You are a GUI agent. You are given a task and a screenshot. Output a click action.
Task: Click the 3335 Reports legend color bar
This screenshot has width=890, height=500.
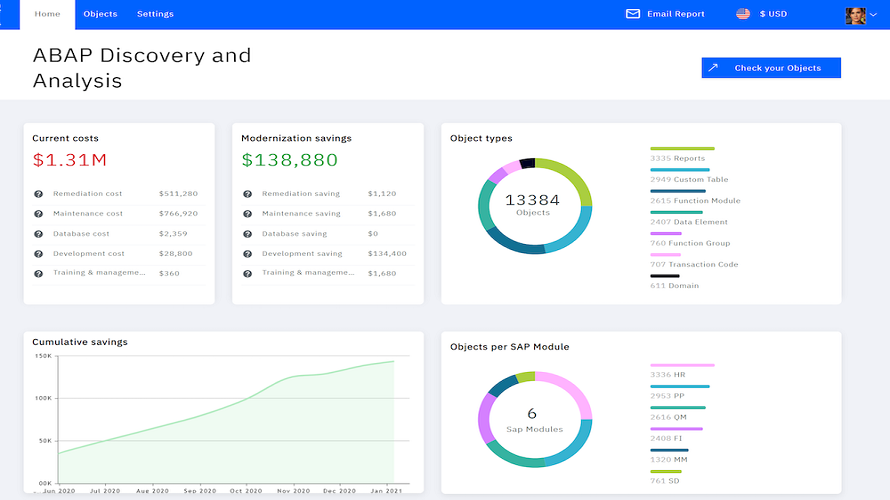(682, 149)
